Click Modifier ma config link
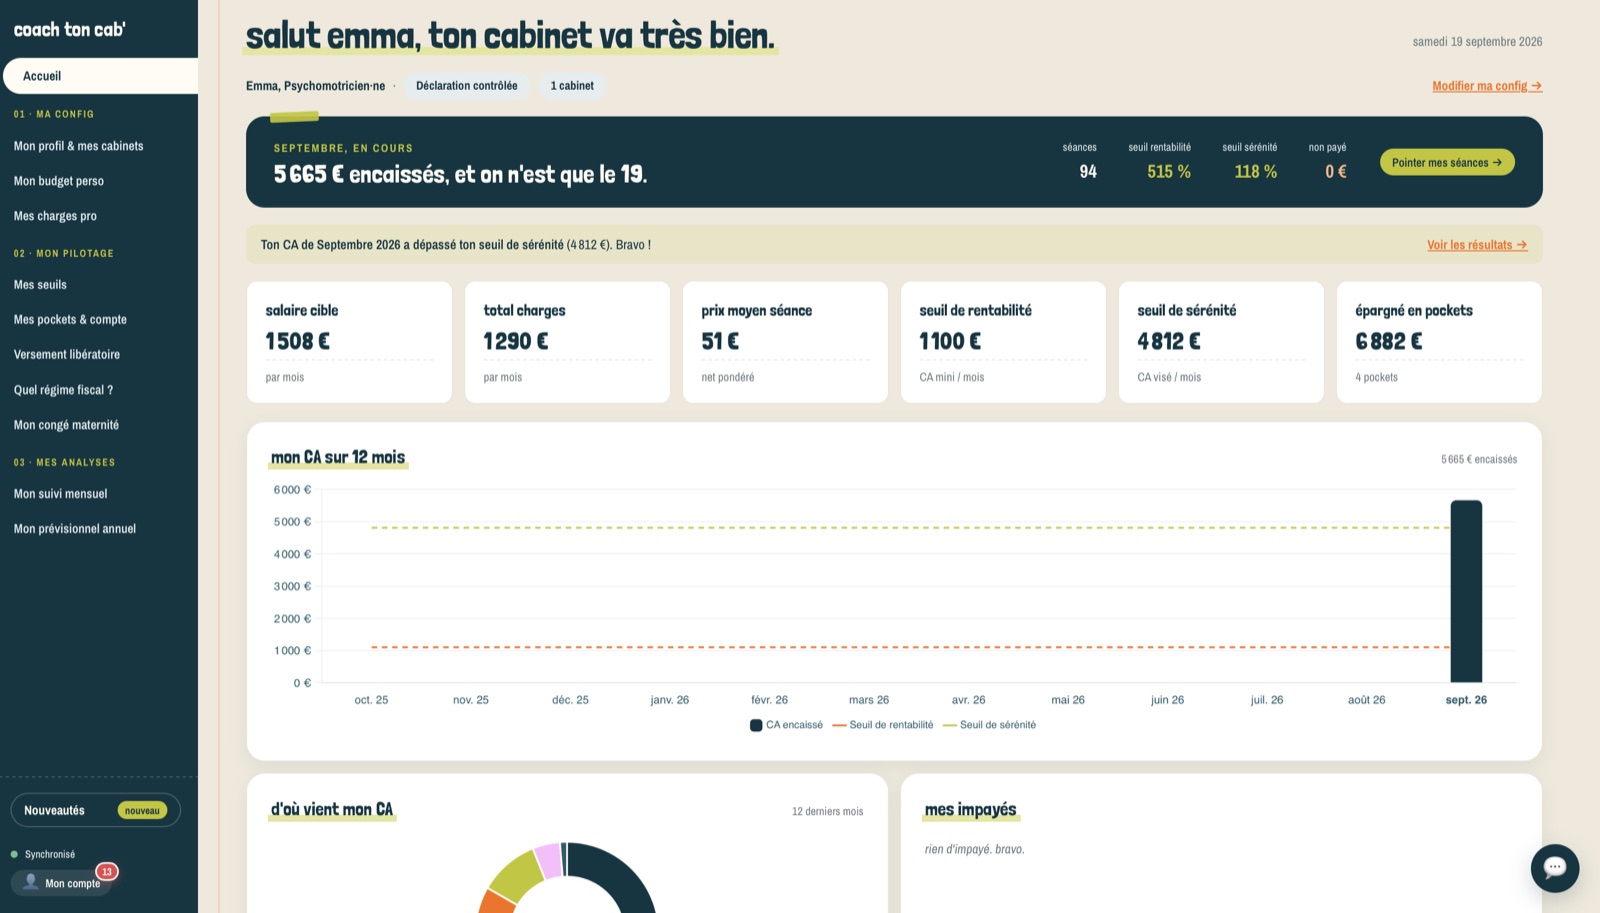This screenshot has width=1600, height=913. (x=1487, y=86)
